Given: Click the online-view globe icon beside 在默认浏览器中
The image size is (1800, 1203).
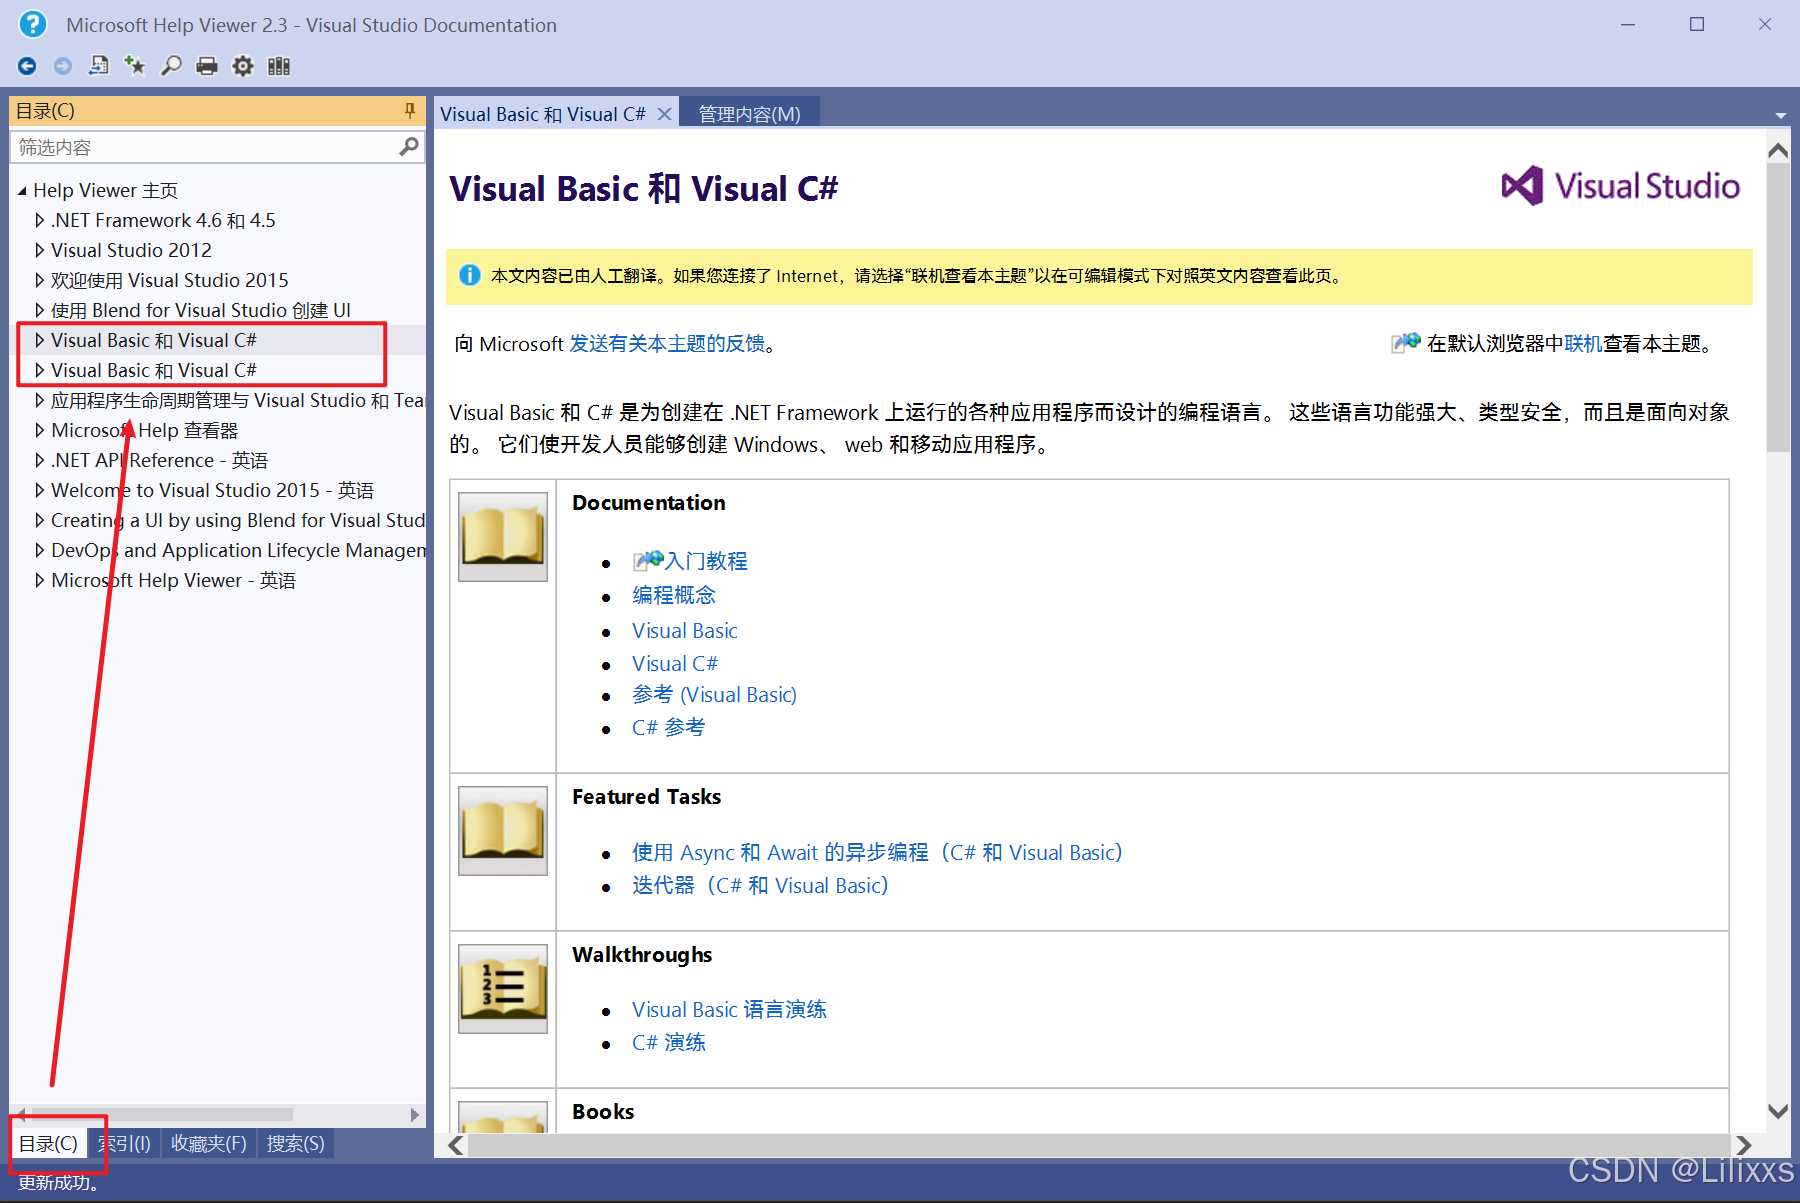Looking at the screenshot, I should coord(1406,343).
